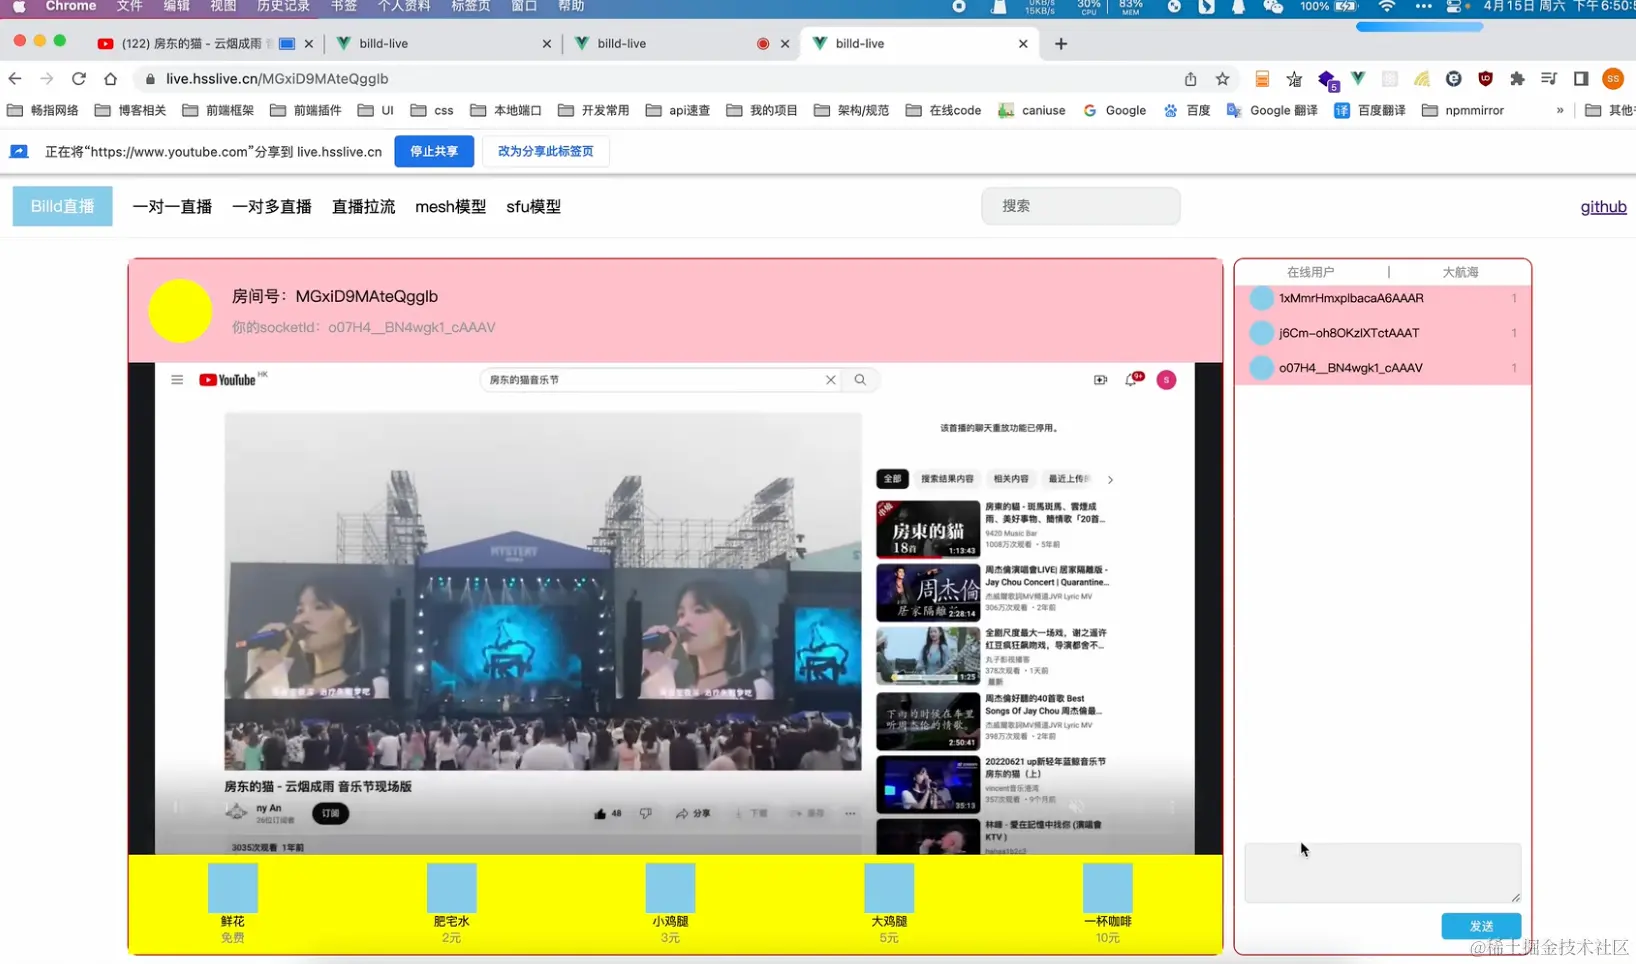The width and height of the screenshot is (1636, 964).
Task: Switch to the recording billd-live tab
Action: (x=680, y=44)
